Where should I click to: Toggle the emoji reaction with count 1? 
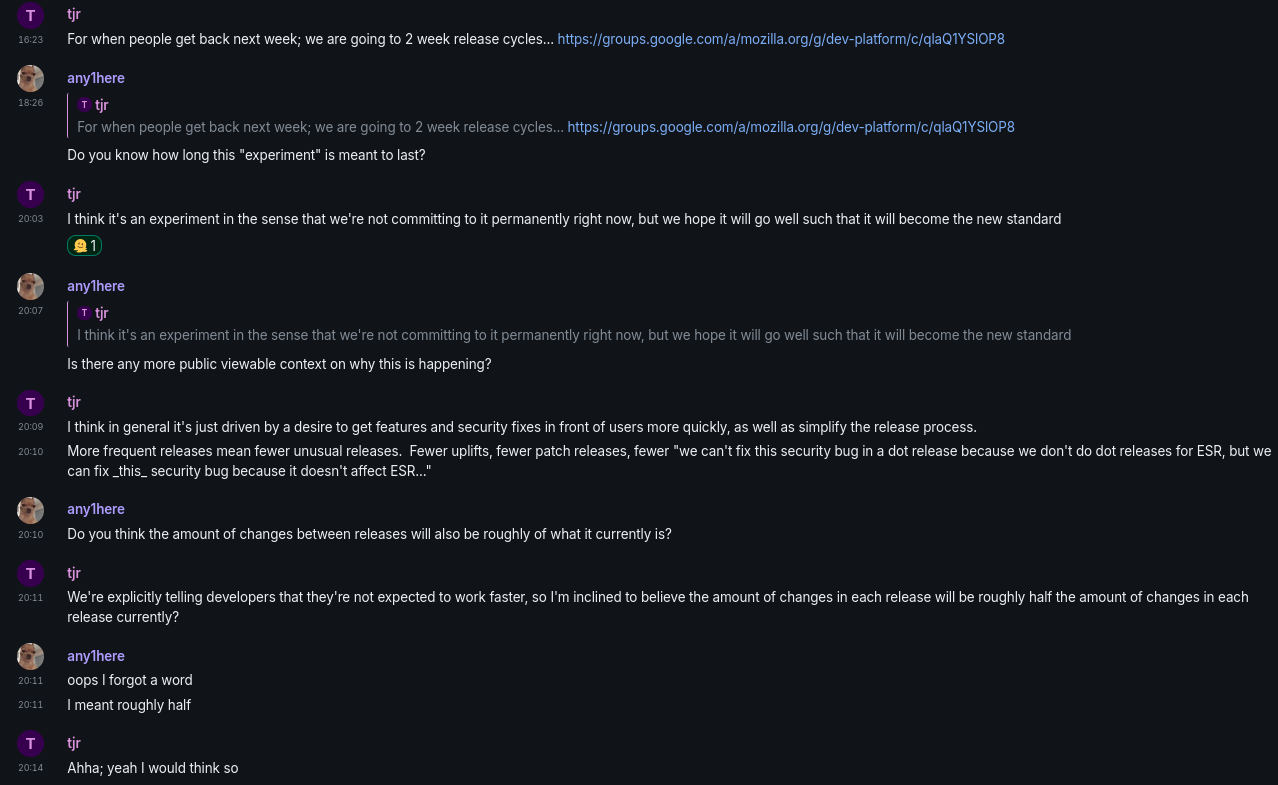pyautogui.click(x=85, y=245)
